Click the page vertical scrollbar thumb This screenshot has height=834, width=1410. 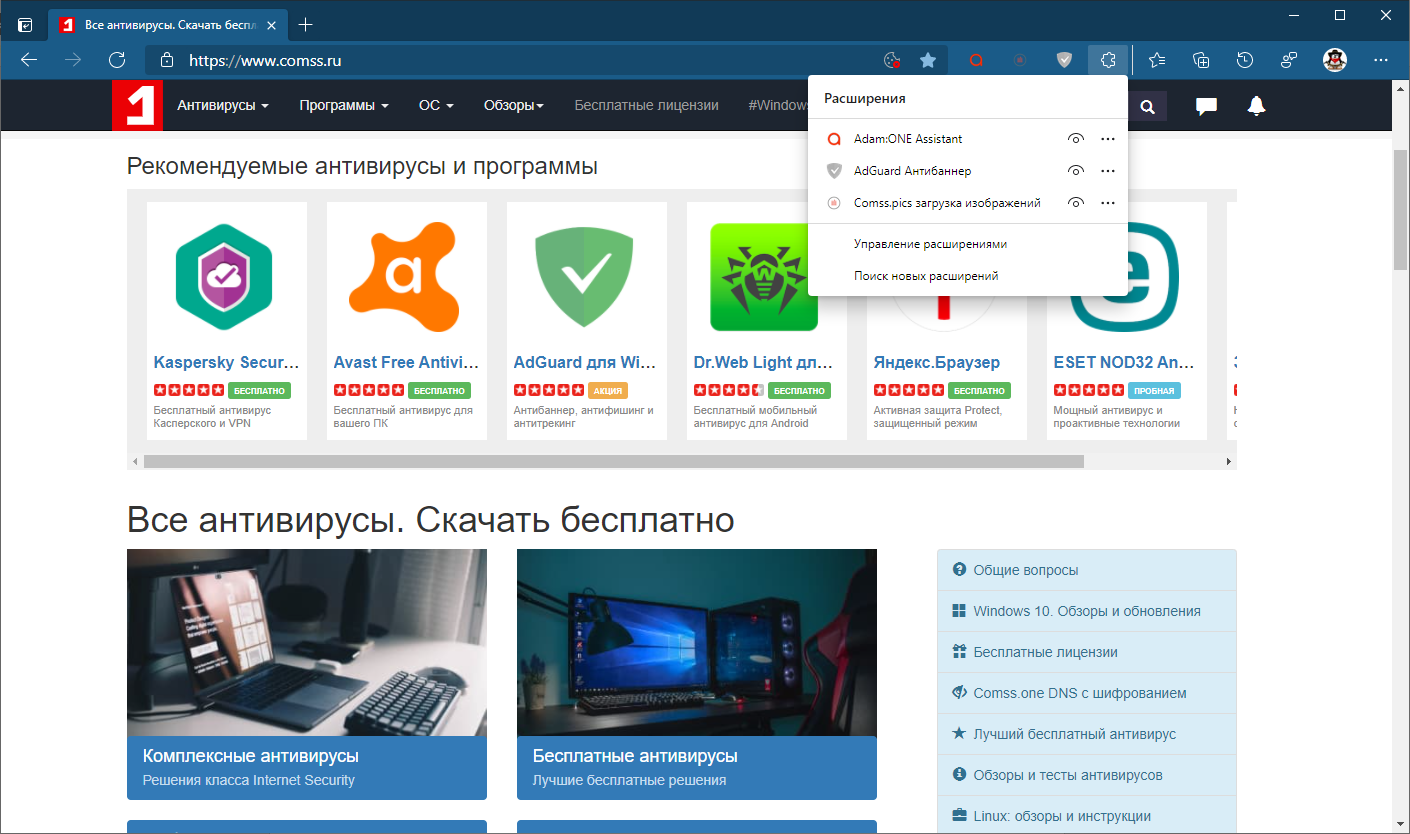(1401, 210)
